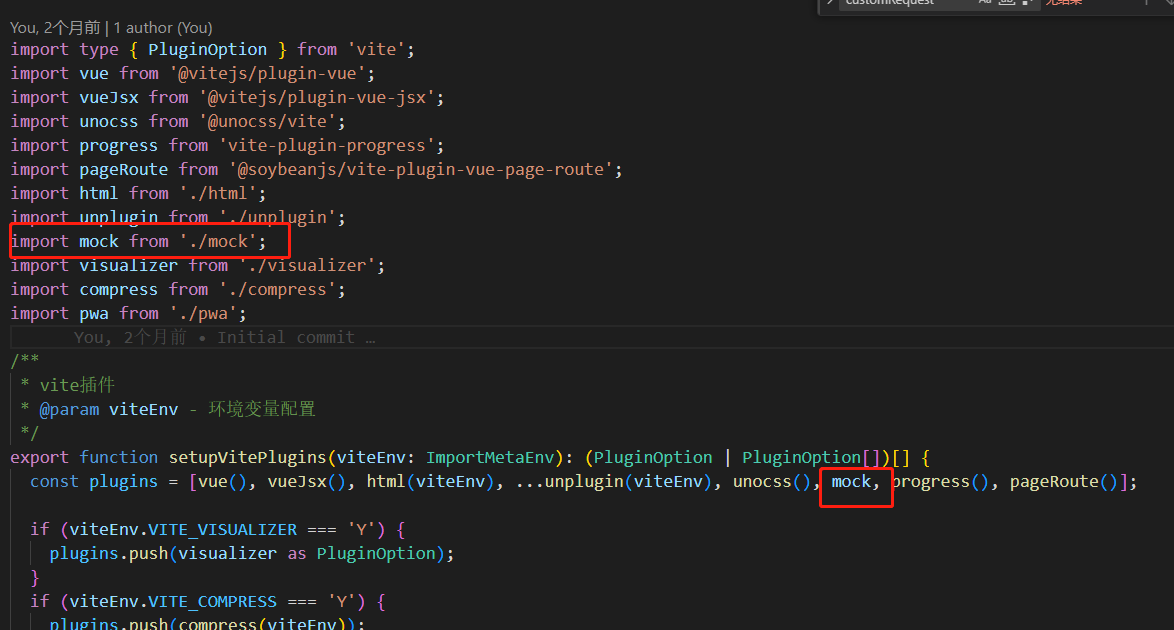
Task: Click 'pageRoute()' call in the plugins array
Action: pyautogui.click(x=1063, y=481)
